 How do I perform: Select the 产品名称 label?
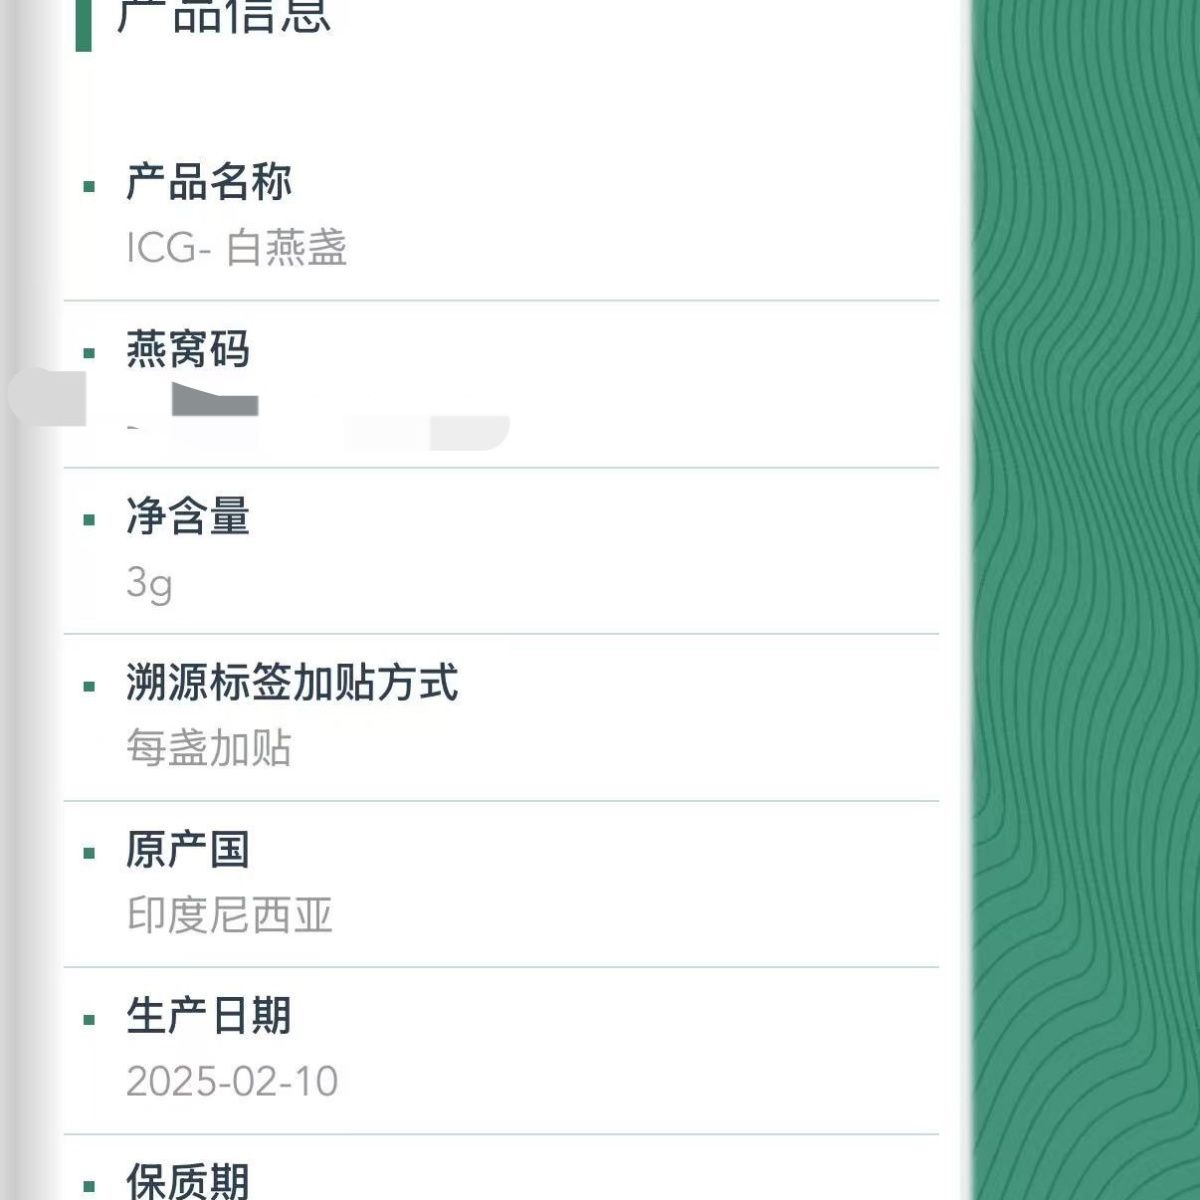pyautogui.click(x=209, y=183)
